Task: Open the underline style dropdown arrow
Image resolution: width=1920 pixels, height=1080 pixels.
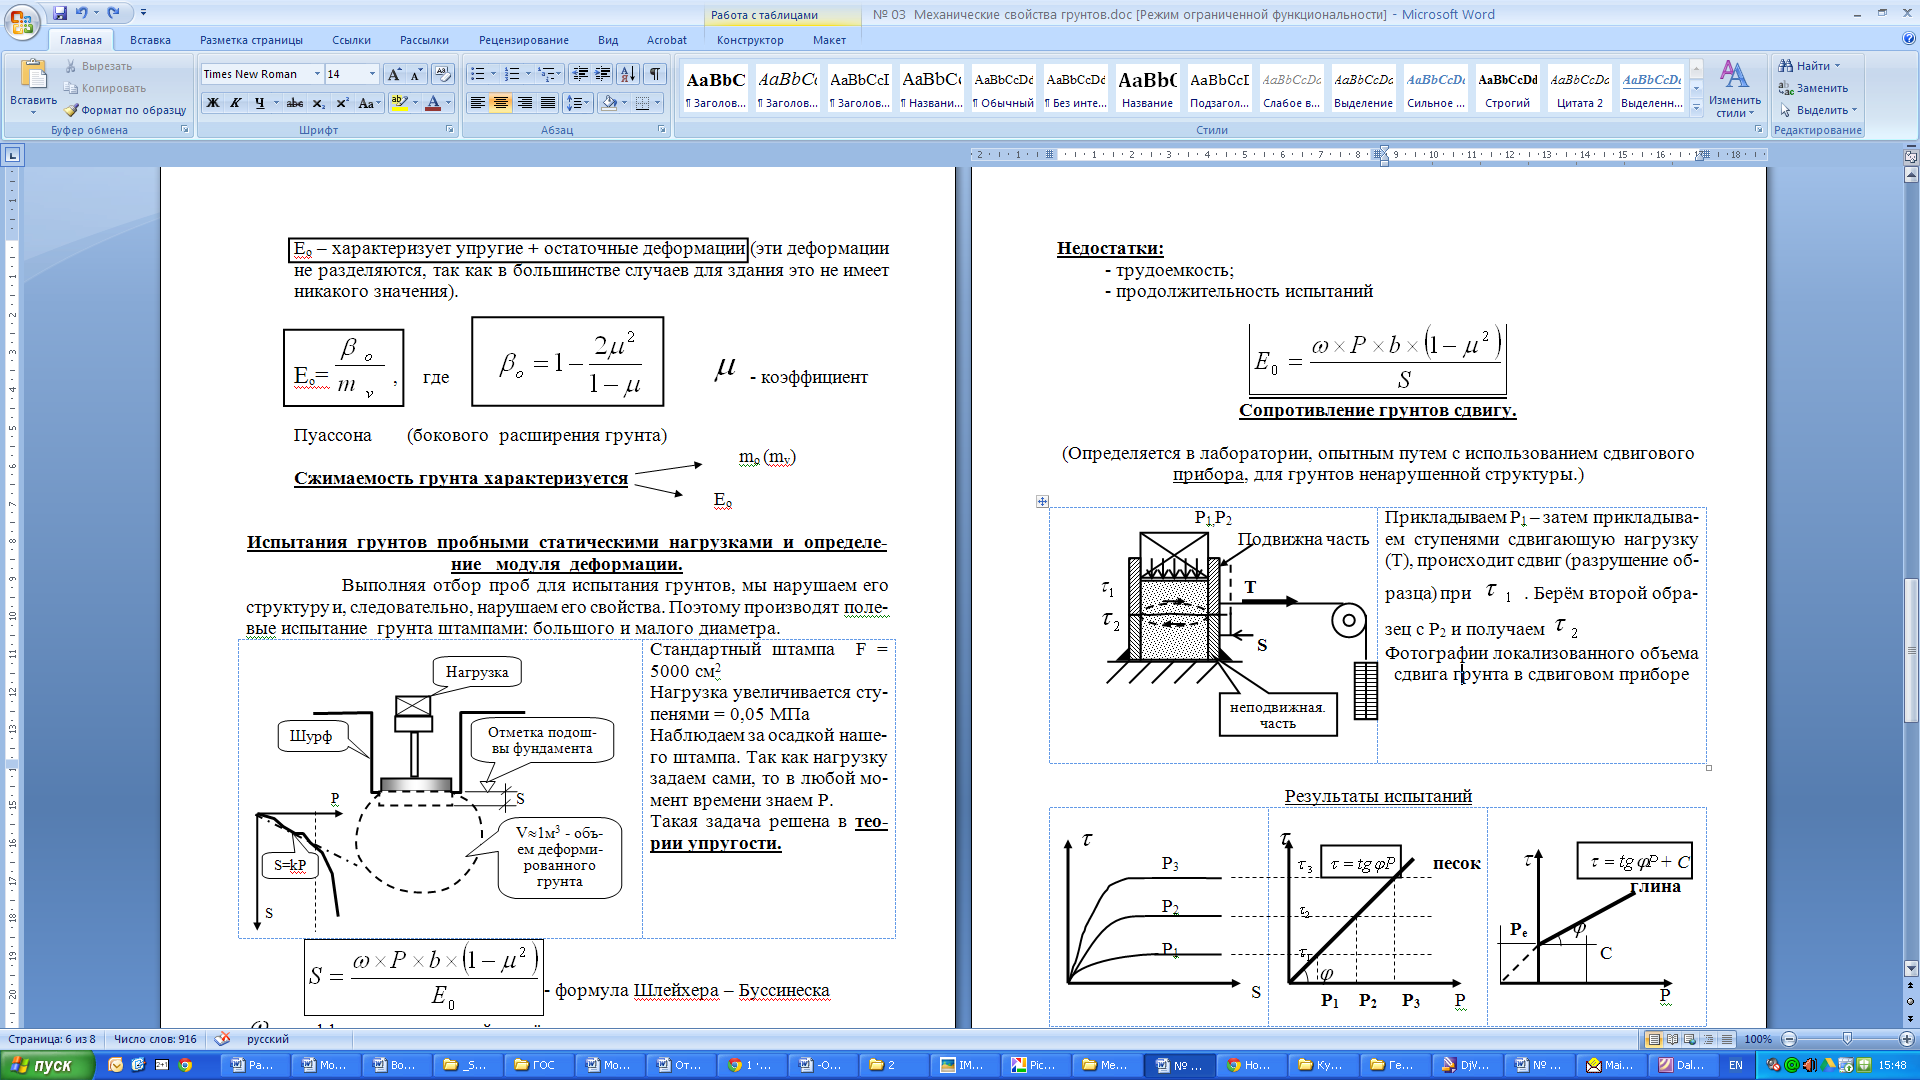Action: point(275,103)
